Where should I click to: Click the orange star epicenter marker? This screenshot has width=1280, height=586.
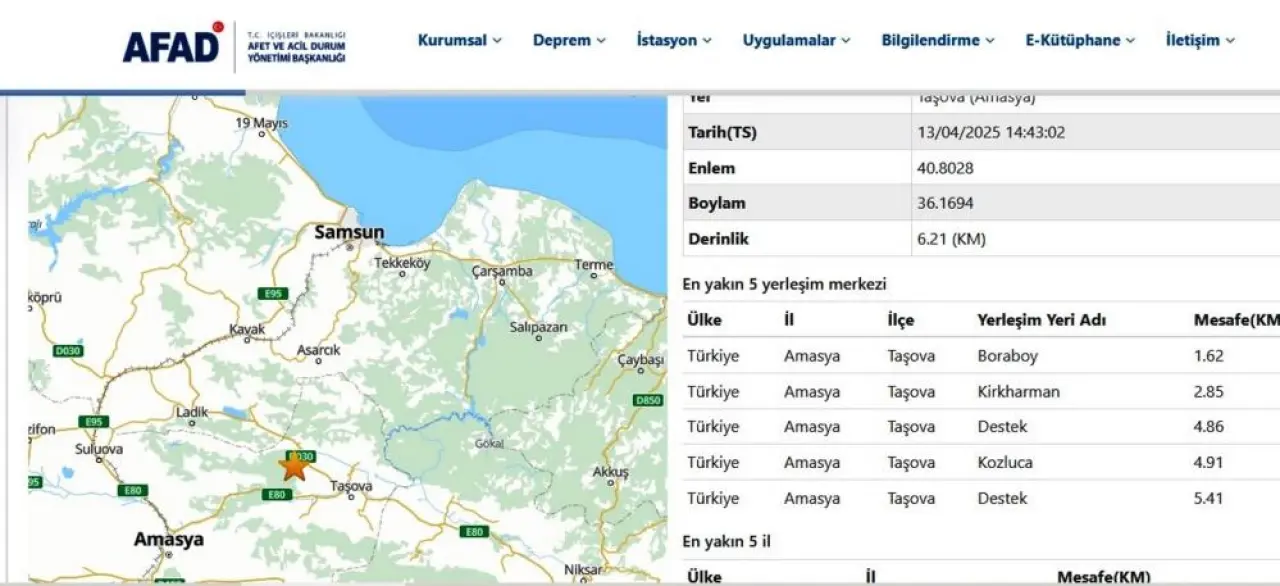[294, 466]
